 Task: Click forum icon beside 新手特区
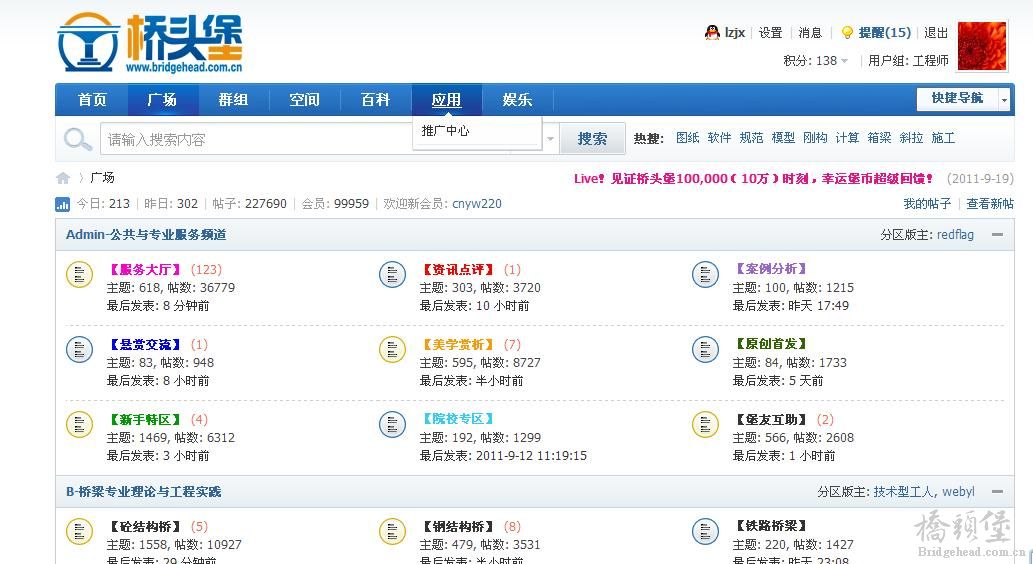80,425
